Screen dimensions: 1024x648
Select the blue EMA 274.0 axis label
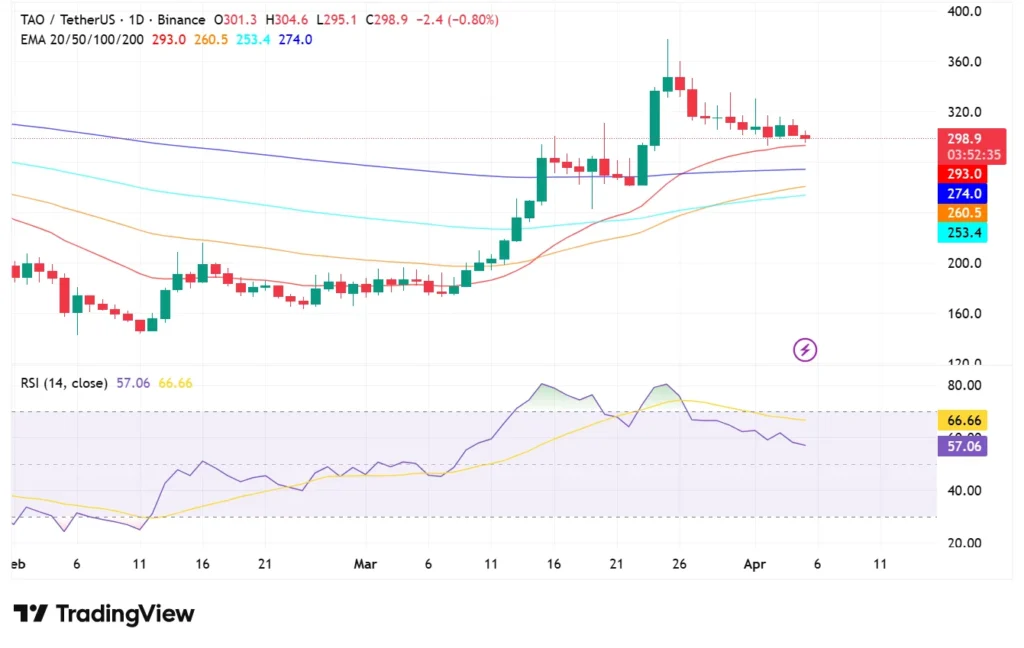point(964,193)
